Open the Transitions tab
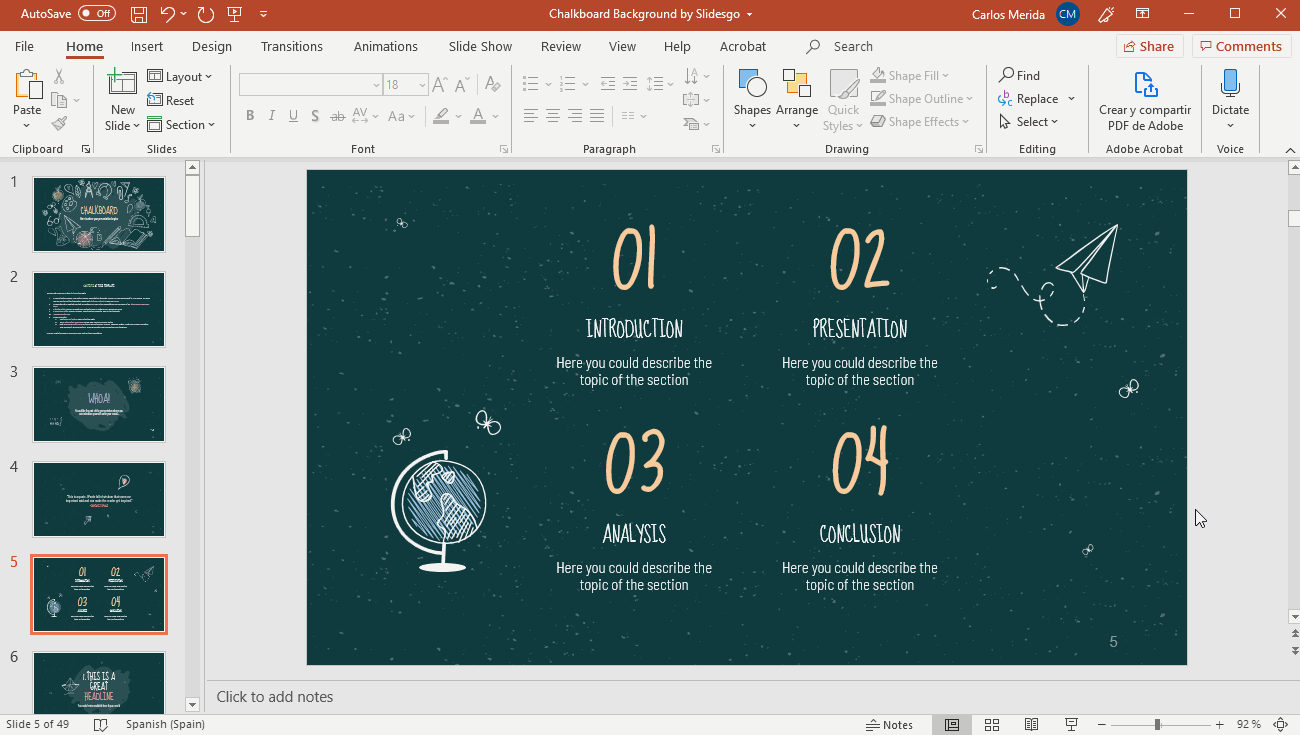 click(292, 46)
